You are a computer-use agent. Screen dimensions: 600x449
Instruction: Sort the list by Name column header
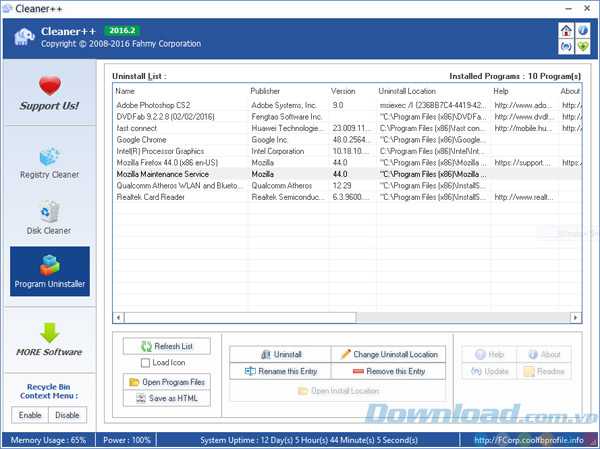click(125, 91)
